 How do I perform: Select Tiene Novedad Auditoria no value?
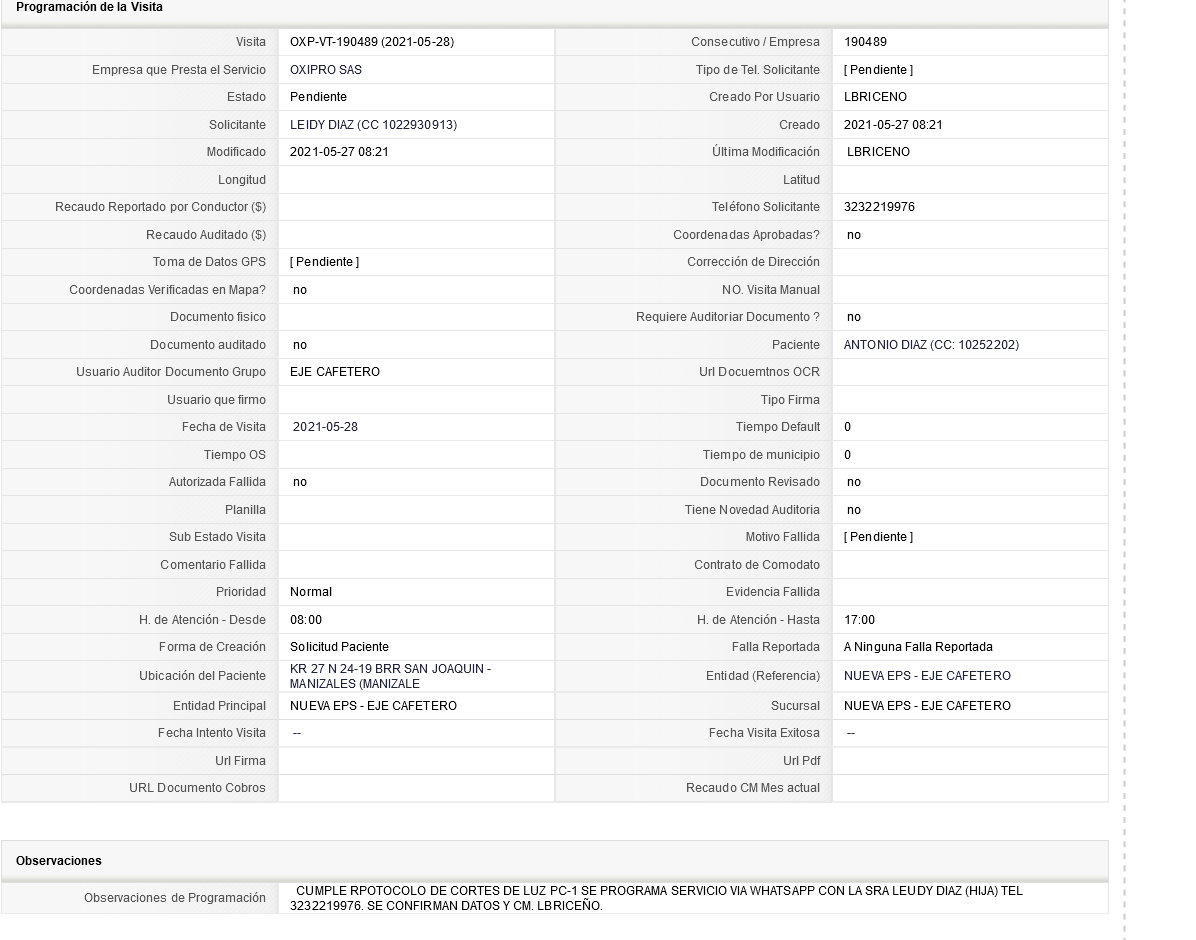[854, 510]
